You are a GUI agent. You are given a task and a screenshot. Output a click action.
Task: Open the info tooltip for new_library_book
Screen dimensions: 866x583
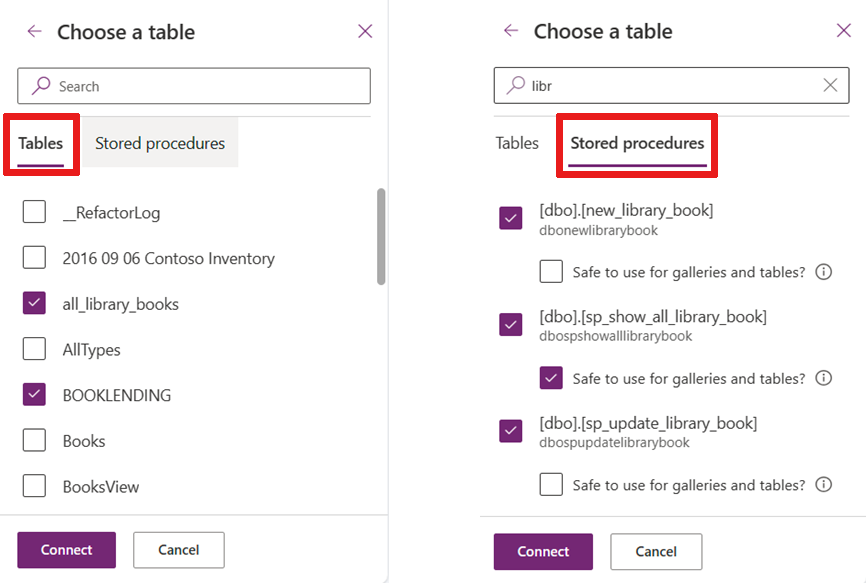pyautogui.click(x=823, y=269)
